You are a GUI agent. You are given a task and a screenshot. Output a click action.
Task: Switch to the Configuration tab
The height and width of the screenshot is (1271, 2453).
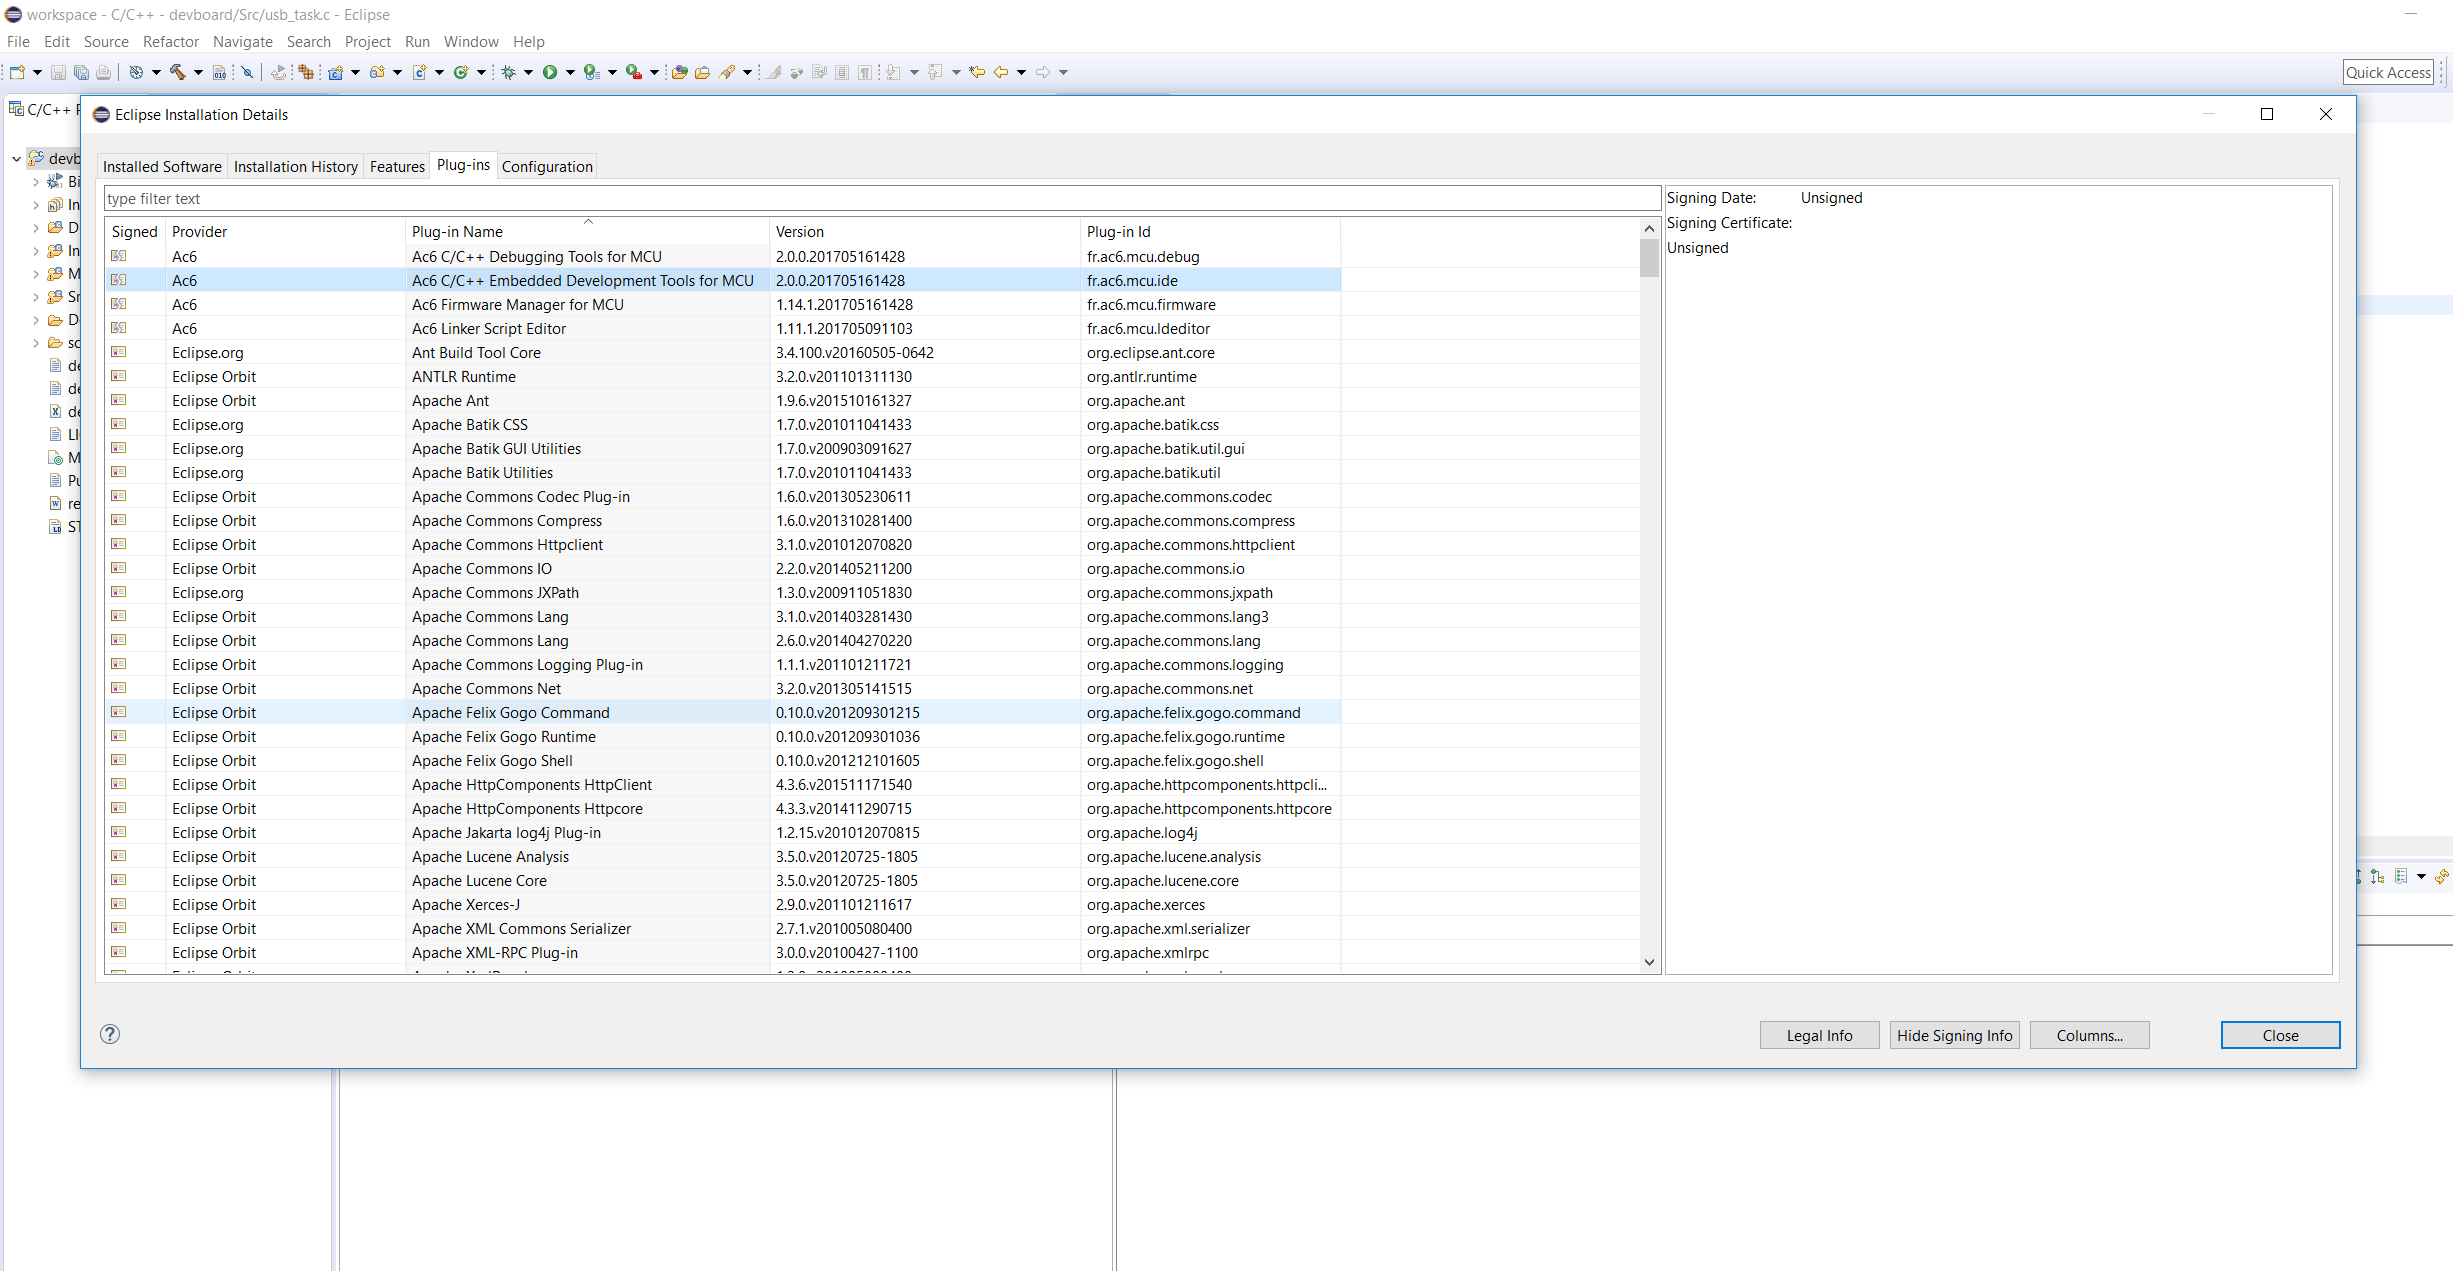pyautogui.click(x=547, y=167)
